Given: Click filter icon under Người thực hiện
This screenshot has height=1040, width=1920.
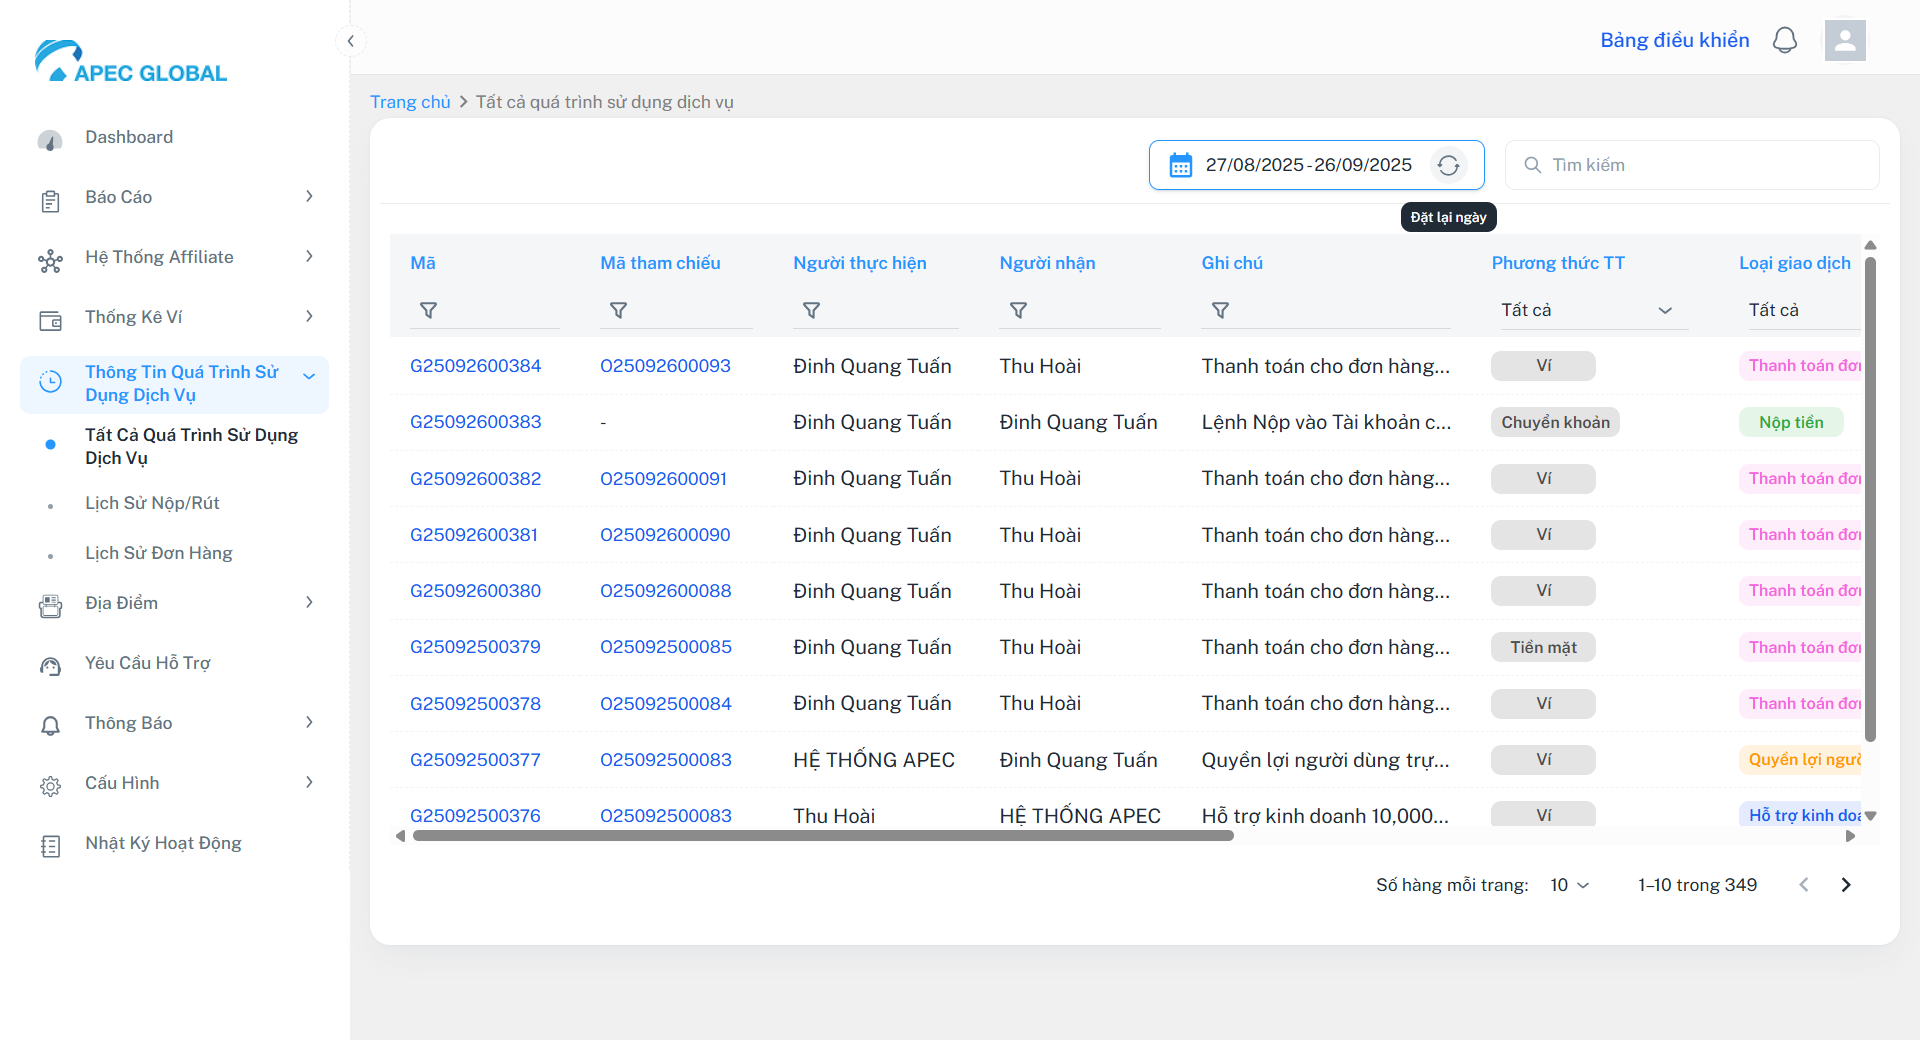Looking at the screenshot, I should pyautogui.click(x=811, y=311).
